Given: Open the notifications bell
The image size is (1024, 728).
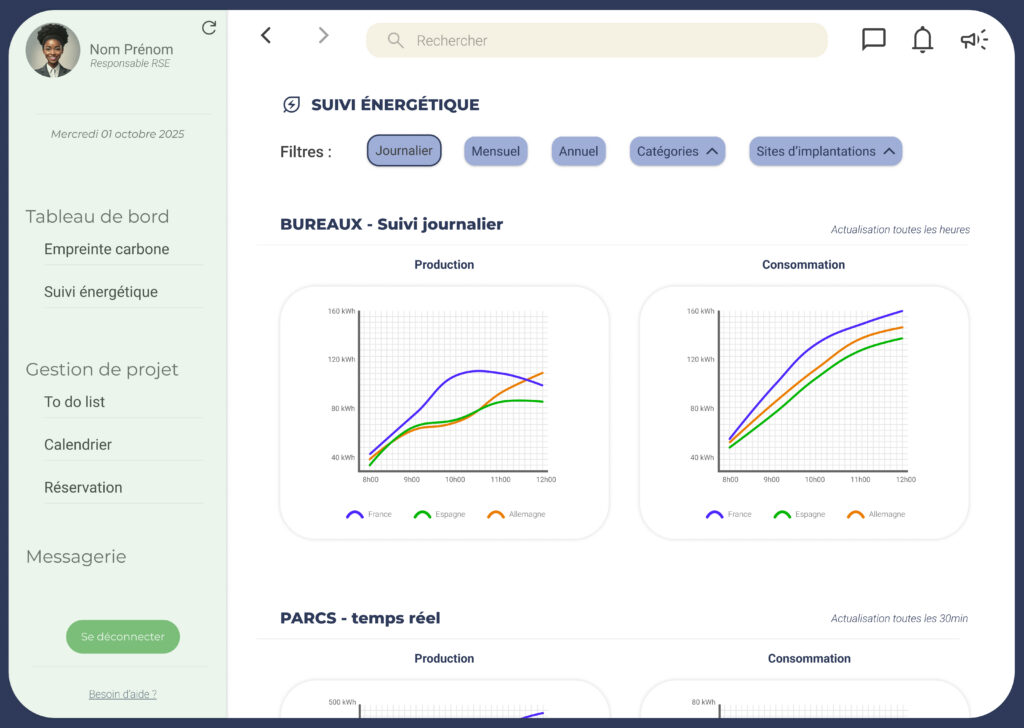Looking at the screenshot, I should pos(922,40).
